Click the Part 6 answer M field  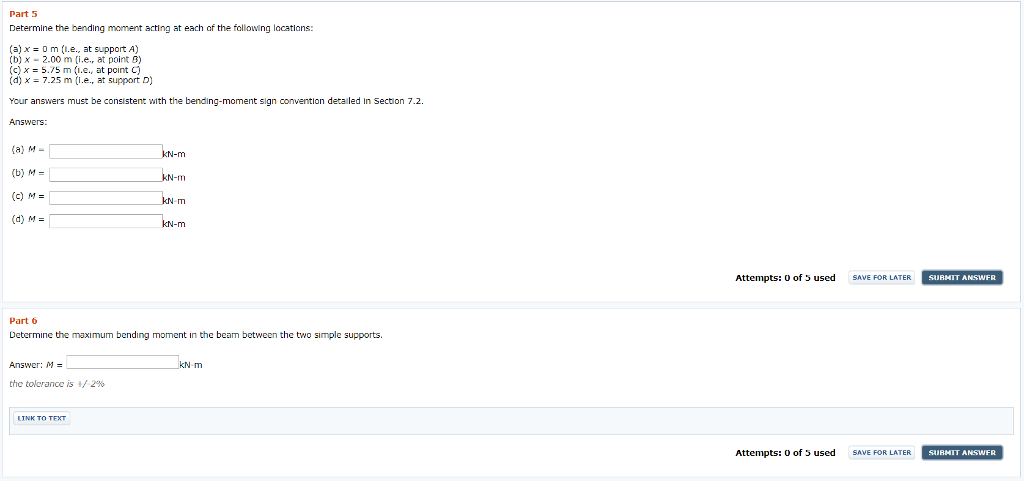(122, 363)
